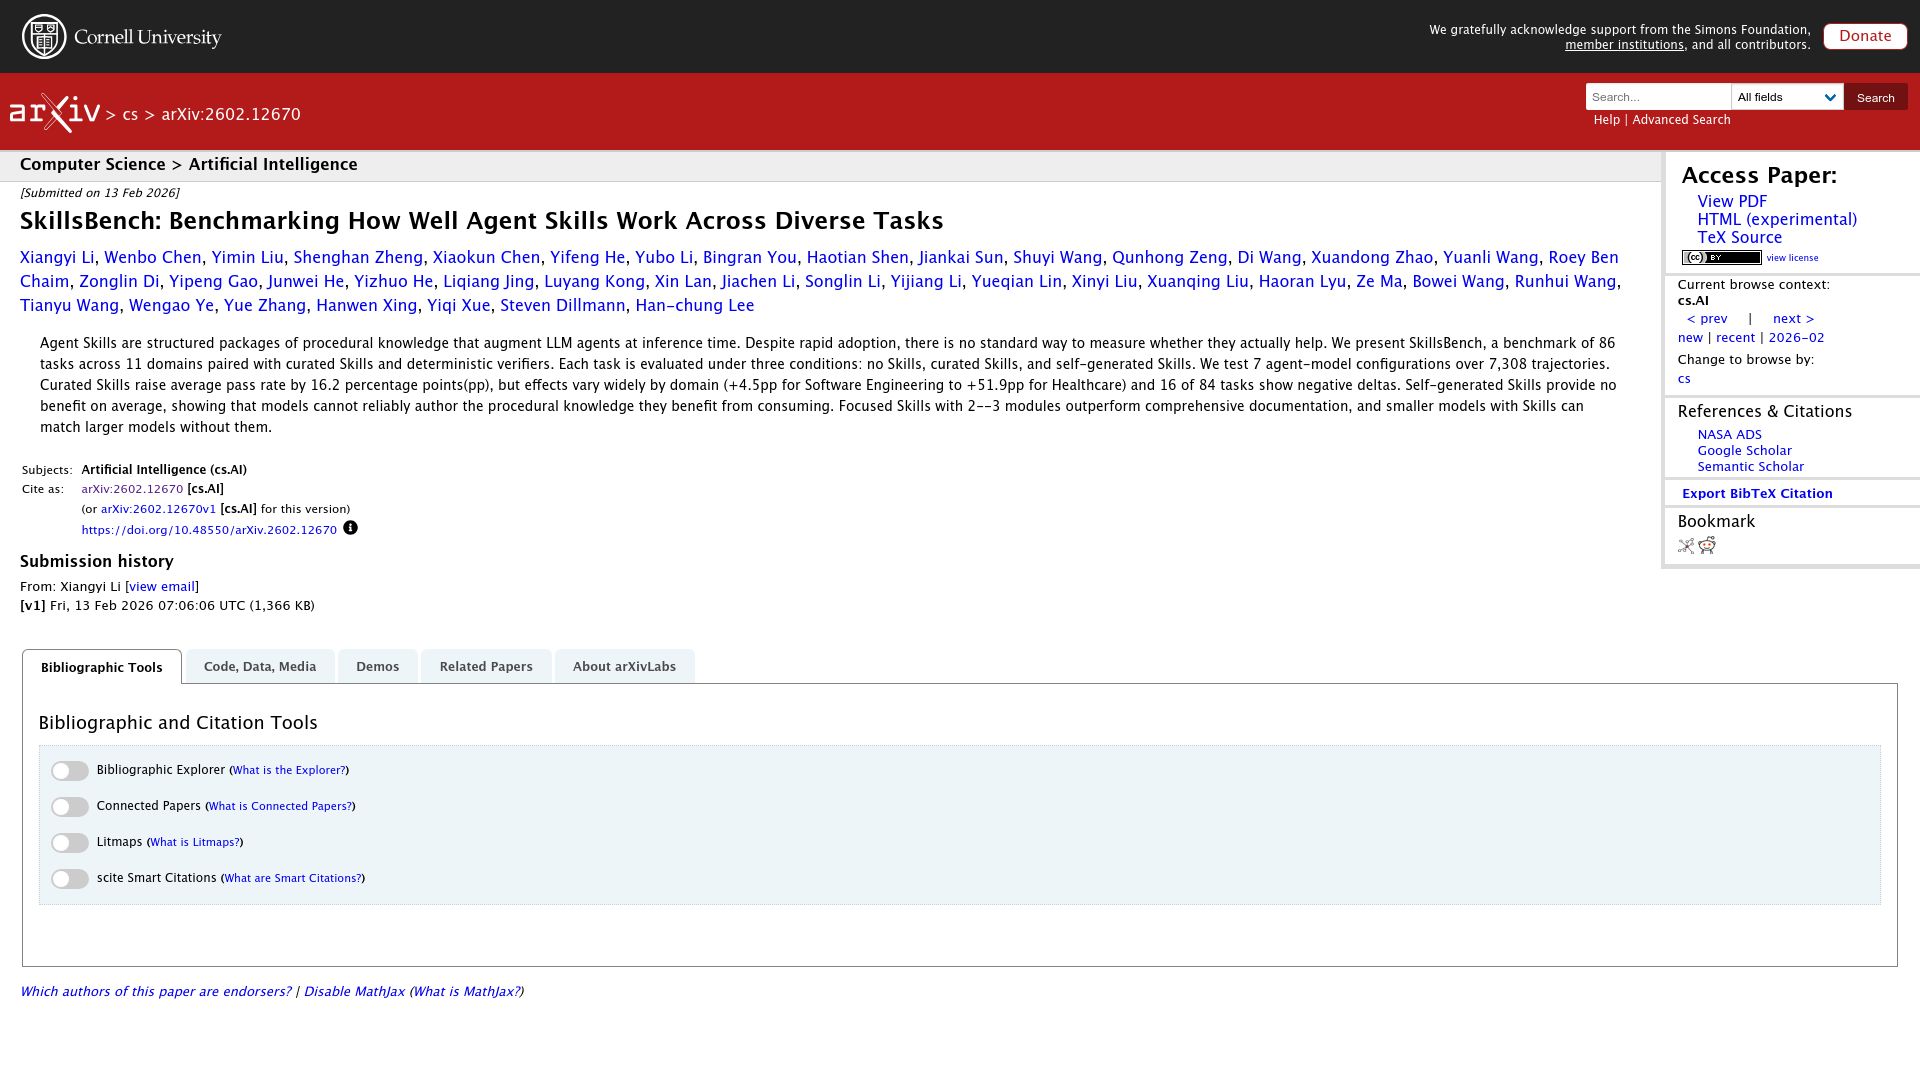Image resolution: width=1920 pixels, height=1080 pixels.
Task: Open the View PDF link
Action: pyautogui.click(x=1732, y=202)
